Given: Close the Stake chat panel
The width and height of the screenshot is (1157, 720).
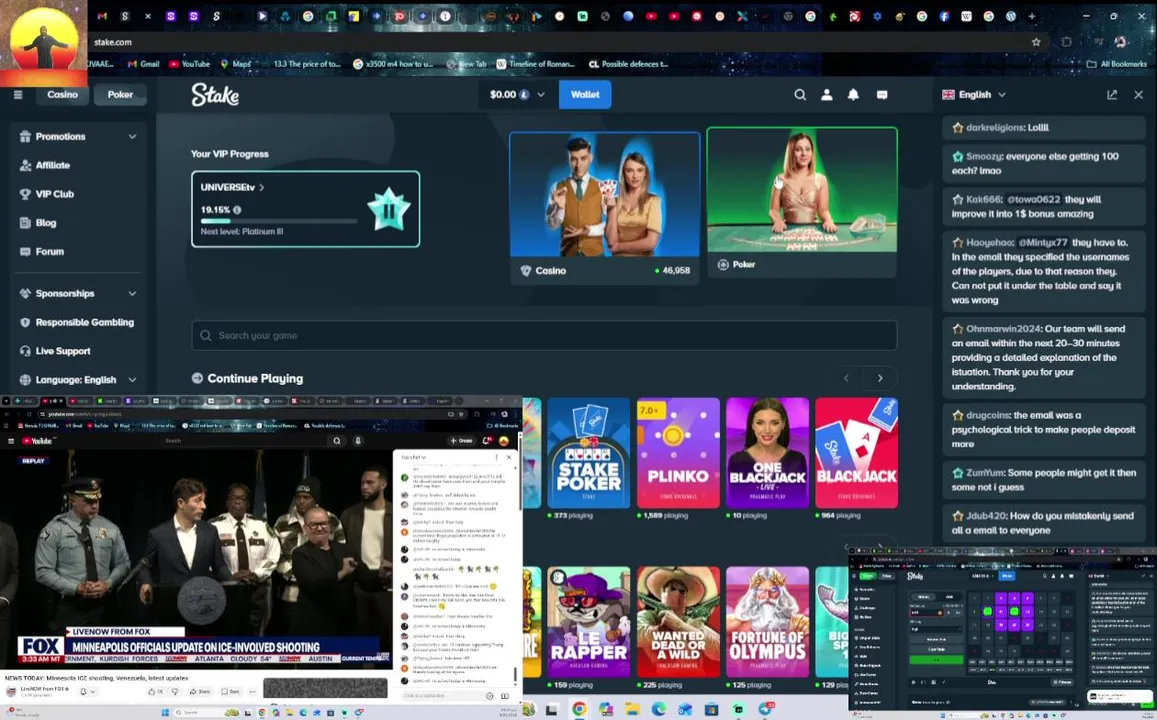Looking at the screenshot, I should [x=1139, y=94].
